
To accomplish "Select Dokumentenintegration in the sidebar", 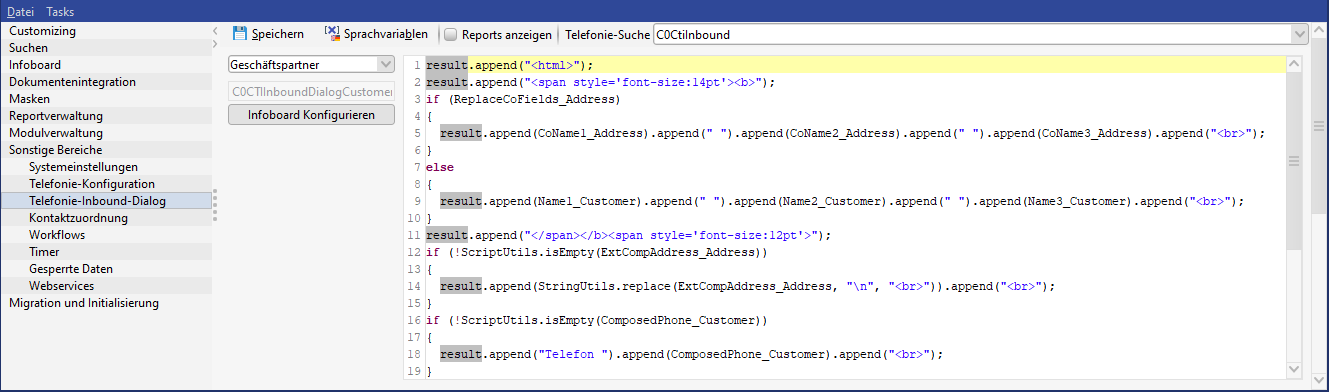I will pyautogui.click(x=72, y=82).
